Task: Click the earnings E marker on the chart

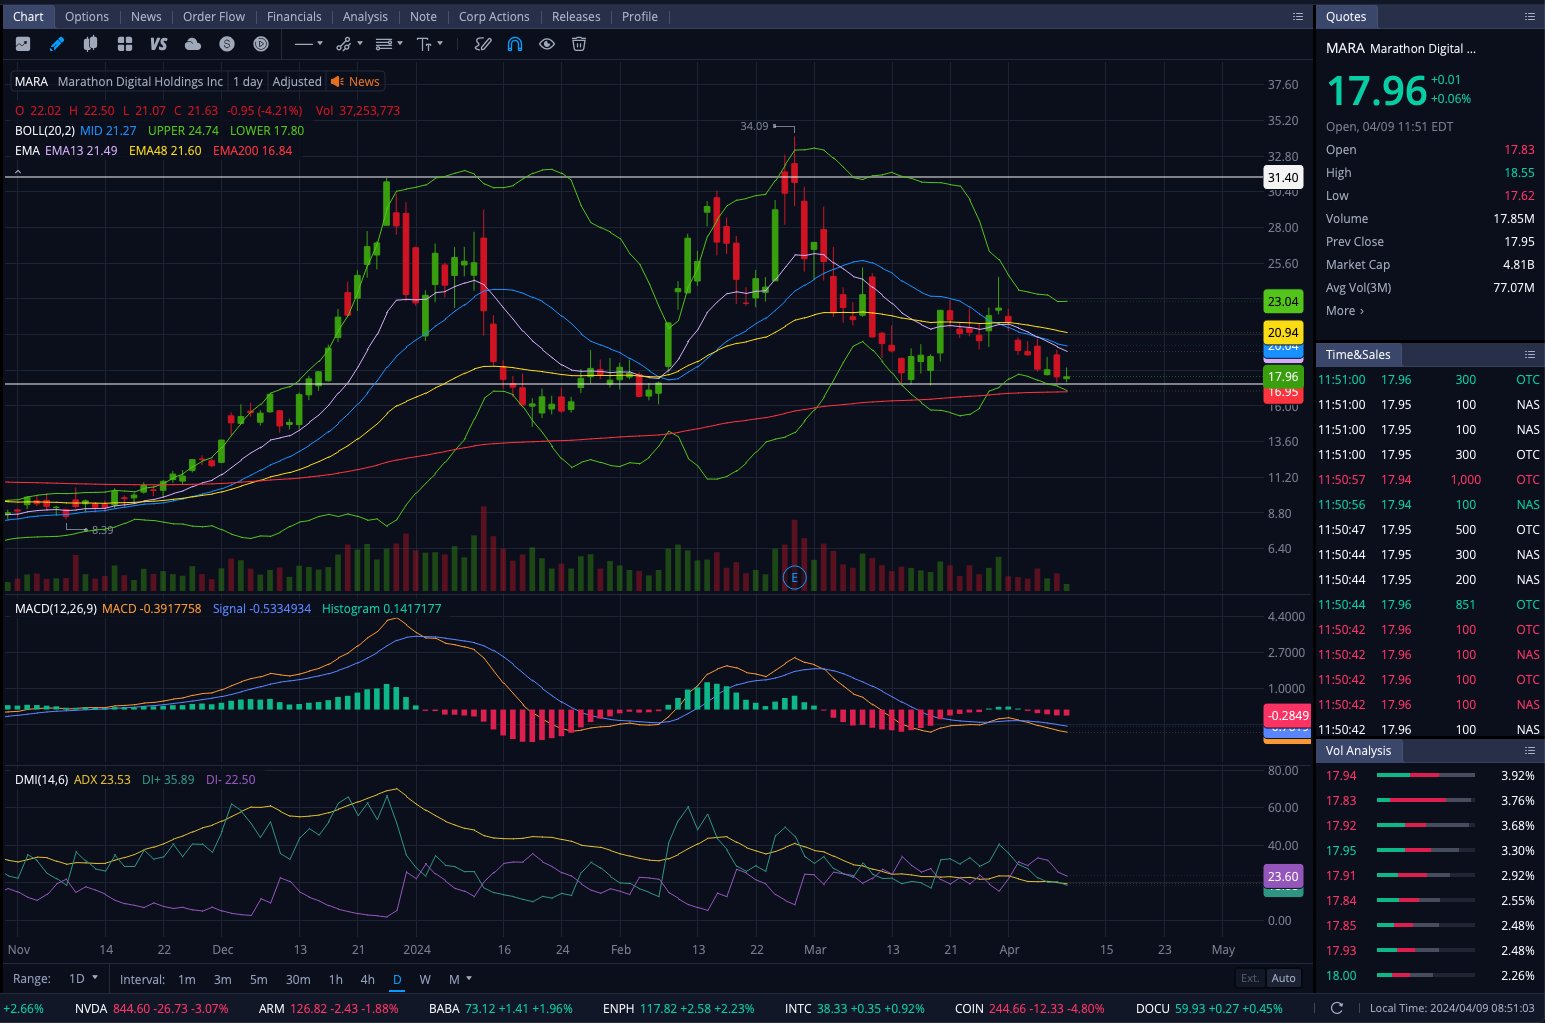Action: pos(794,577)
